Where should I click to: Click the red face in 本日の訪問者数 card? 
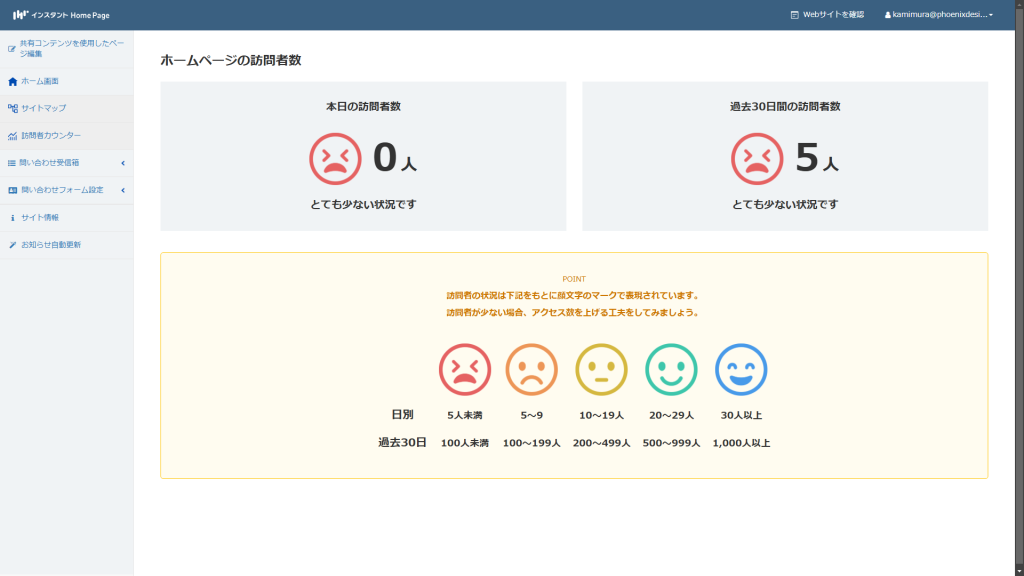click(335, 159)
